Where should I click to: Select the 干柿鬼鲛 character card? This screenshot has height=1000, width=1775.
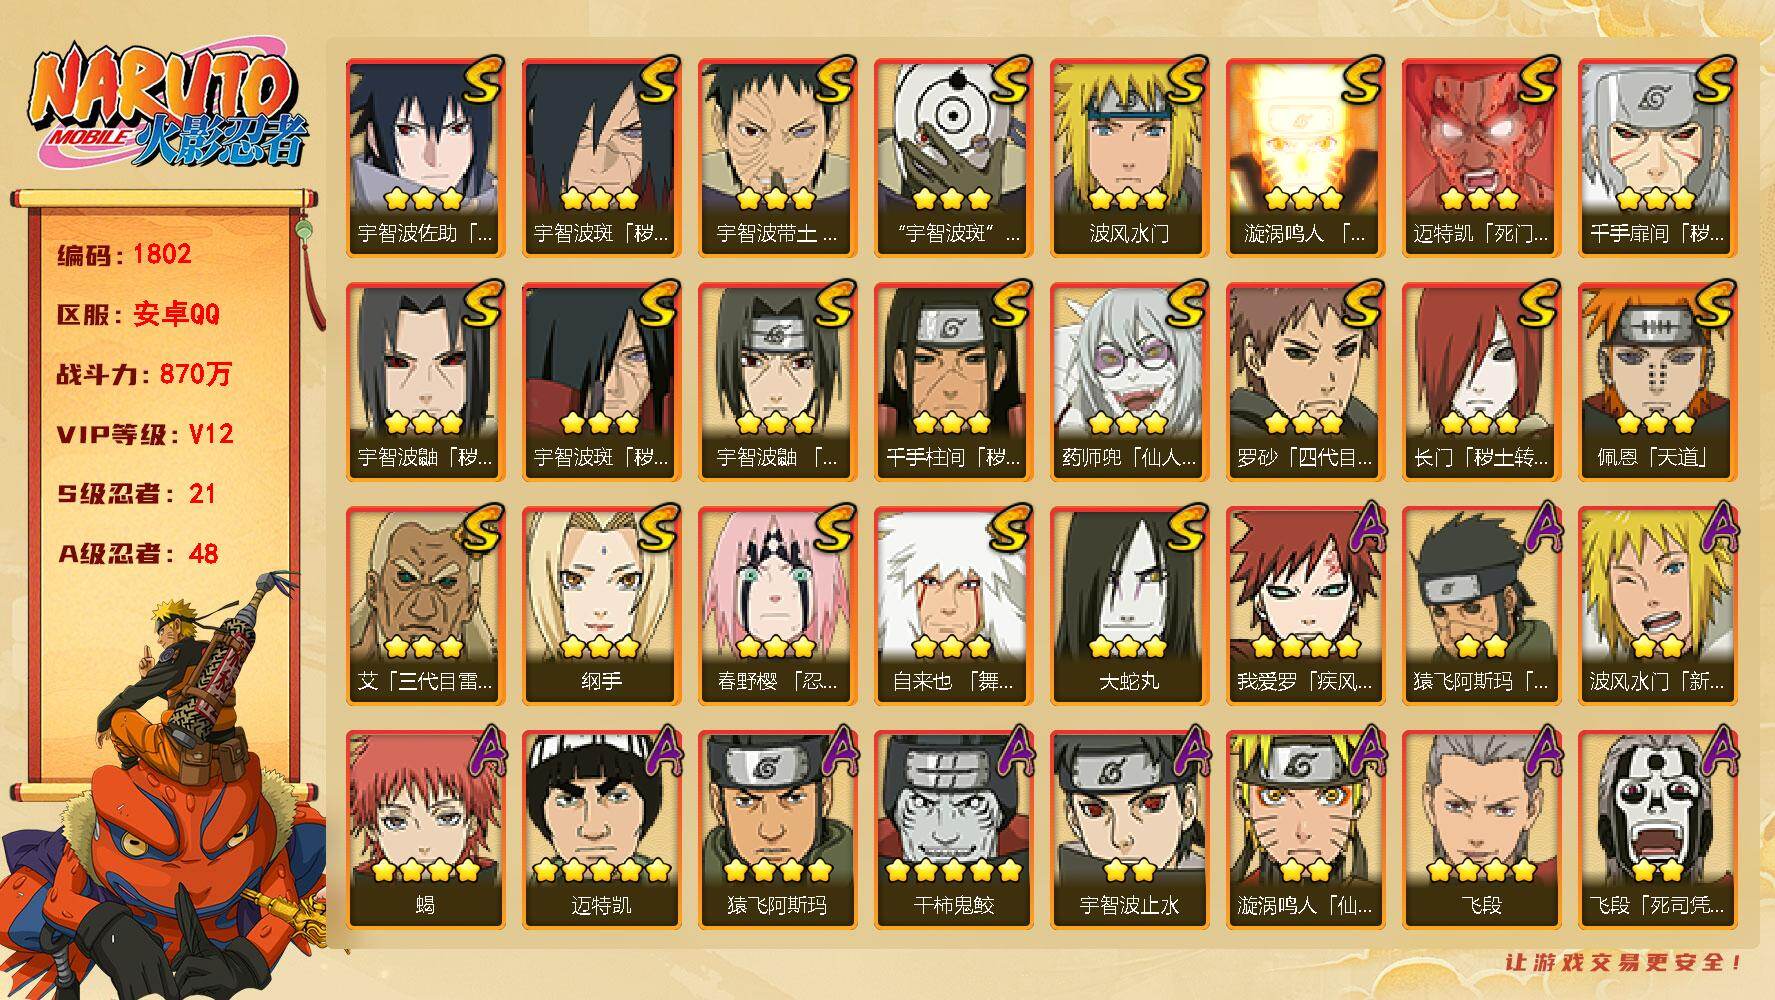pos(953,830)
